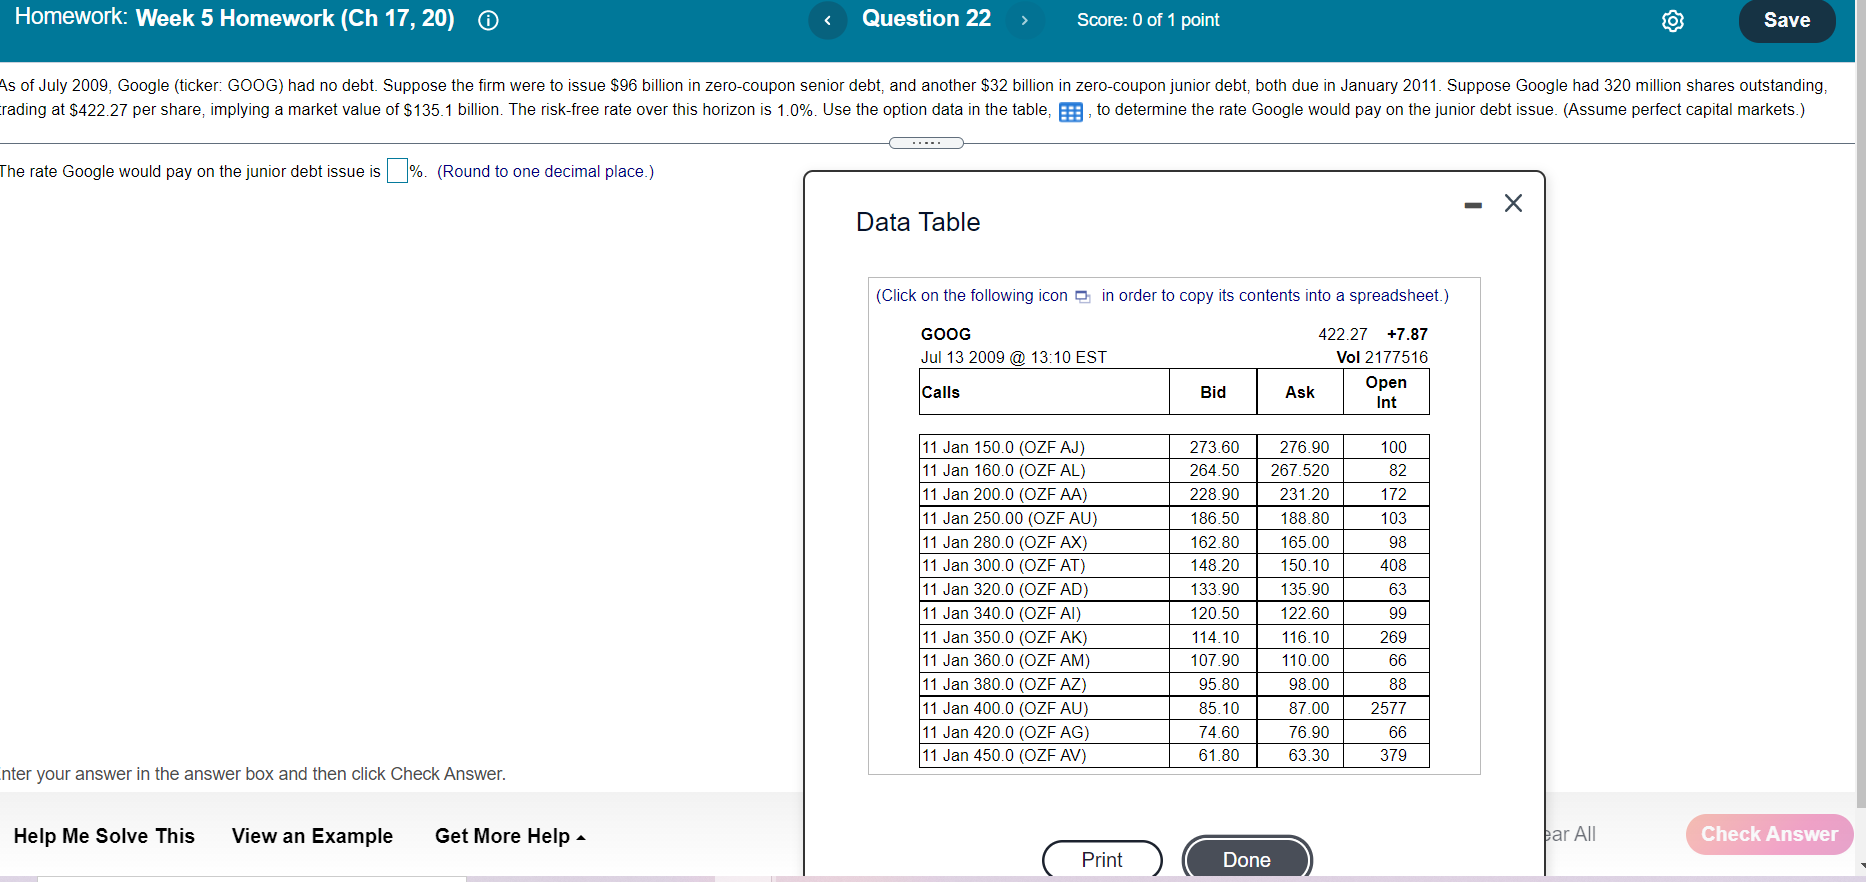The height and width of the screenshot is (882, 1866).
Task: Click the Done button
Action: coord(1247,860)
